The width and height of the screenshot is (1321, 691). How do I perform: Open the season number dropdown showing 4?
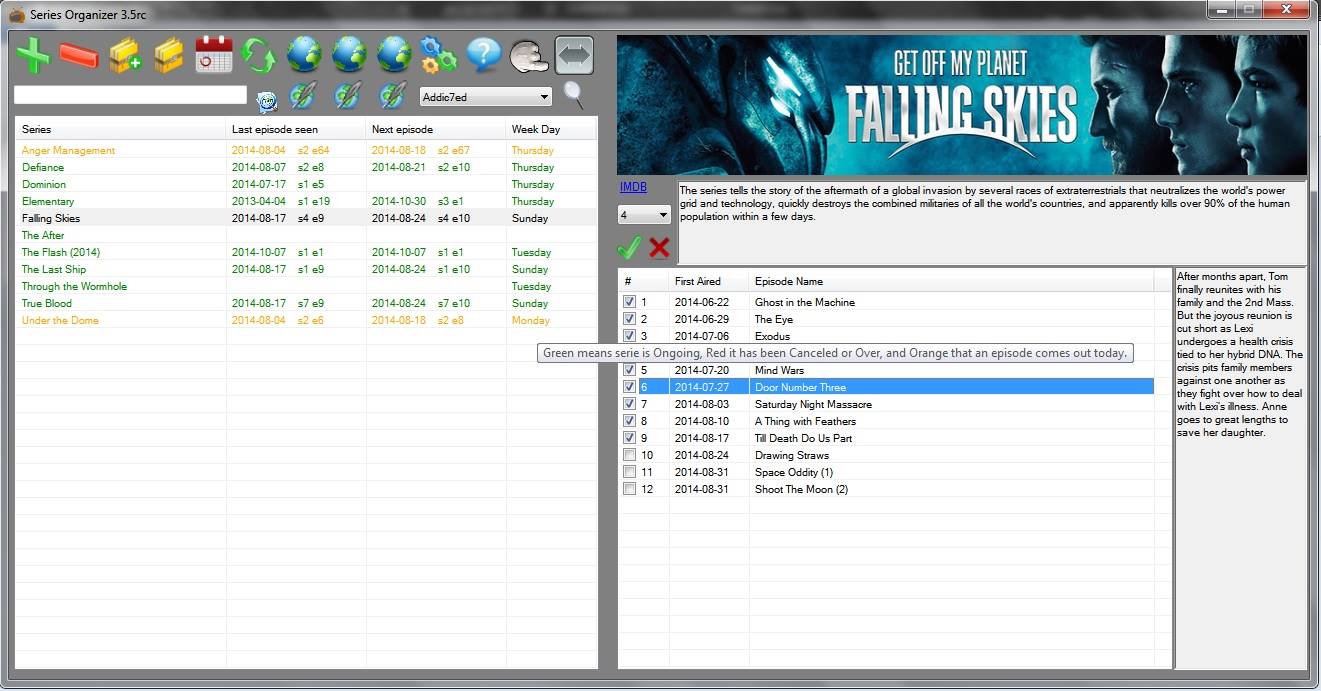[x=644, y=215]
